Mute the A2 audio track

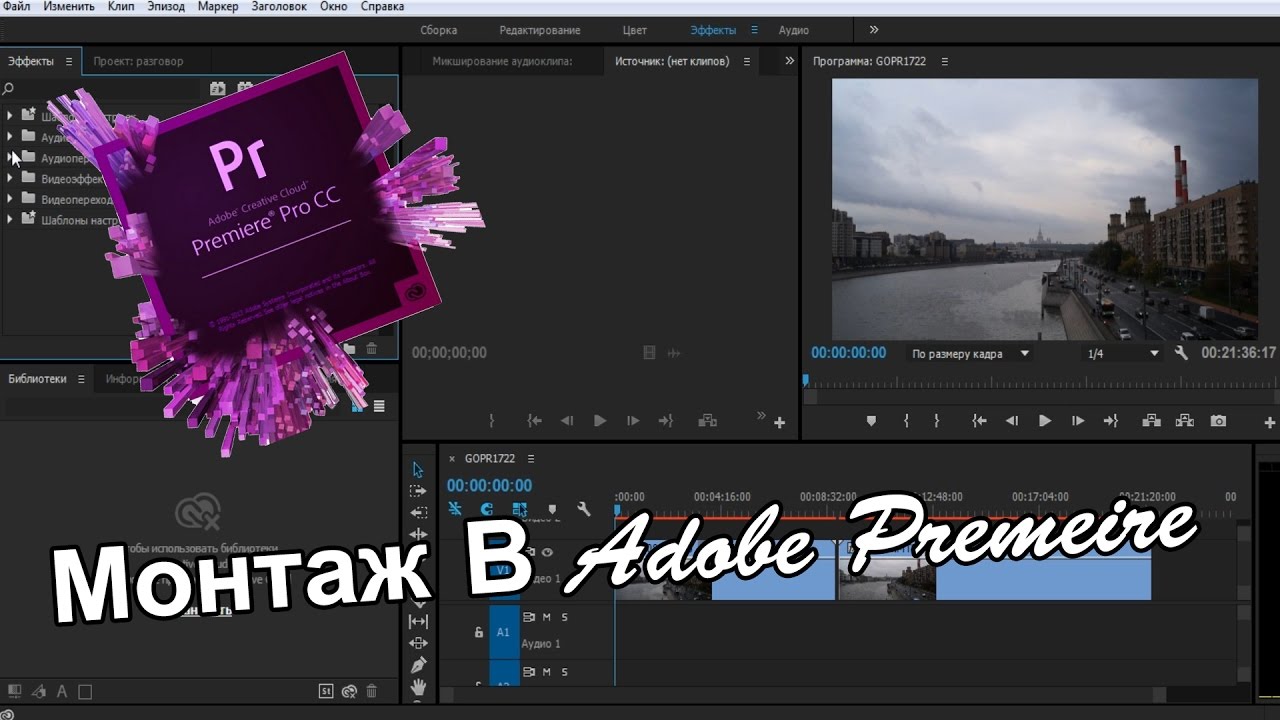pyautogui.click(x=547, y=672)
